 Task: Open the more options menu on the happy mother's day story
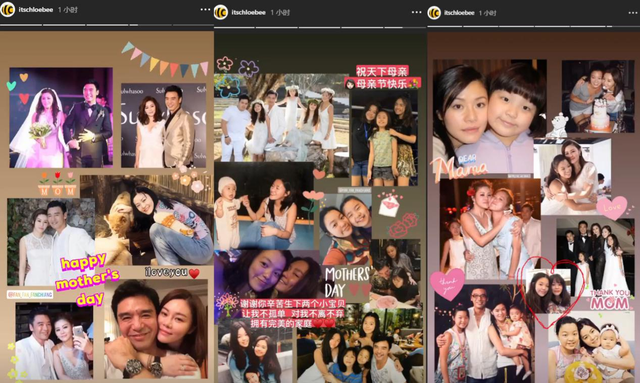(x=205, y=9)
